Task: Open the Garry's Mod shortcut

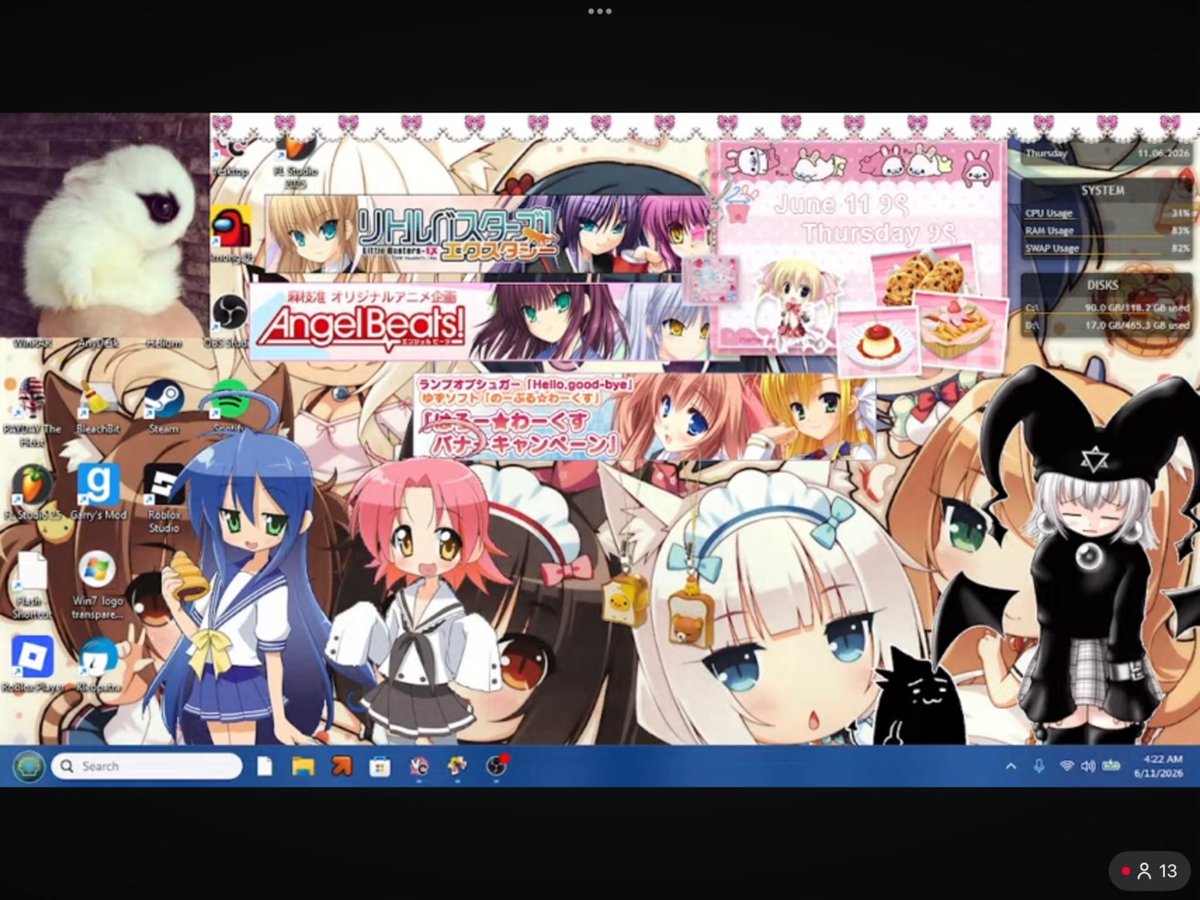Action: pyautogui.click(x=98, y=485)
